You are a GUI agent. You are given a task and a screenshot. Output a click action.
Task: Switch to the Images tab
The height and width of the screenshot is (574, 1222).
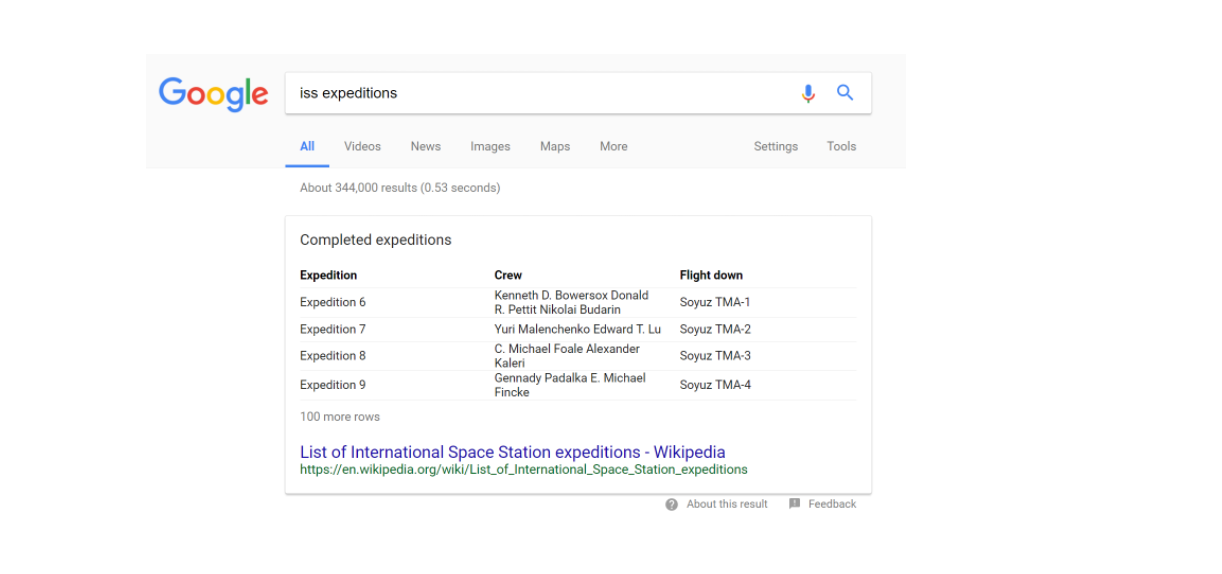pyautogui.click(x=490, y=146)
